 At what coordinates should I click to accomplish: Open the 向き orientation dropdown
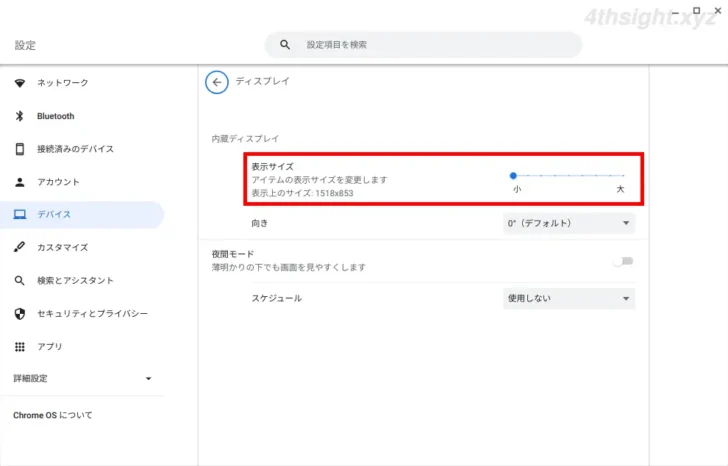coord(569,223)
